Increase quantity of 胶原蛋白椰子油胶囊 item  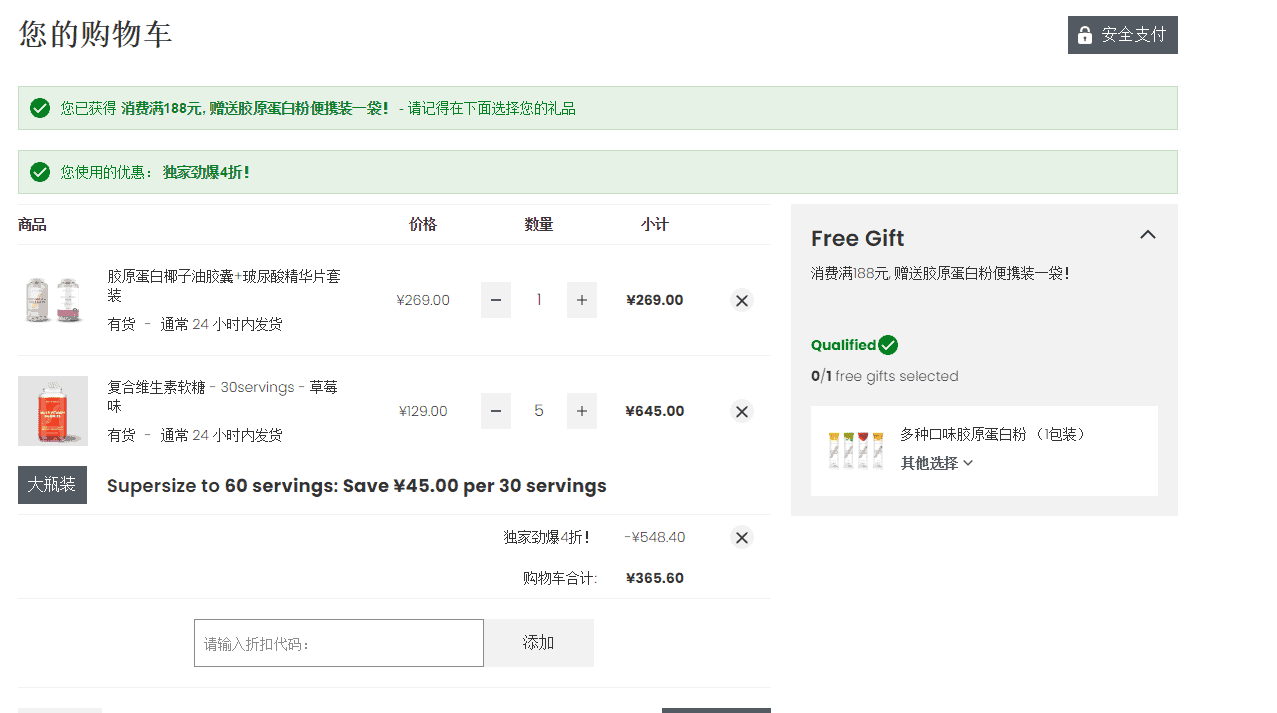(x=582, y=300)
